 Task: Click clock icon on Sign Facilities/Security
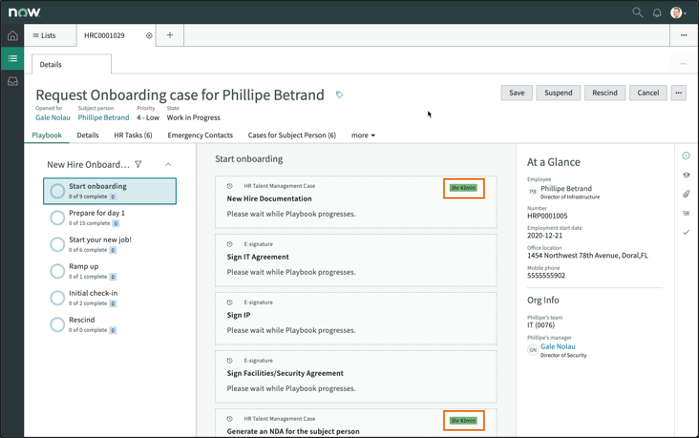[x=230, y=360]
